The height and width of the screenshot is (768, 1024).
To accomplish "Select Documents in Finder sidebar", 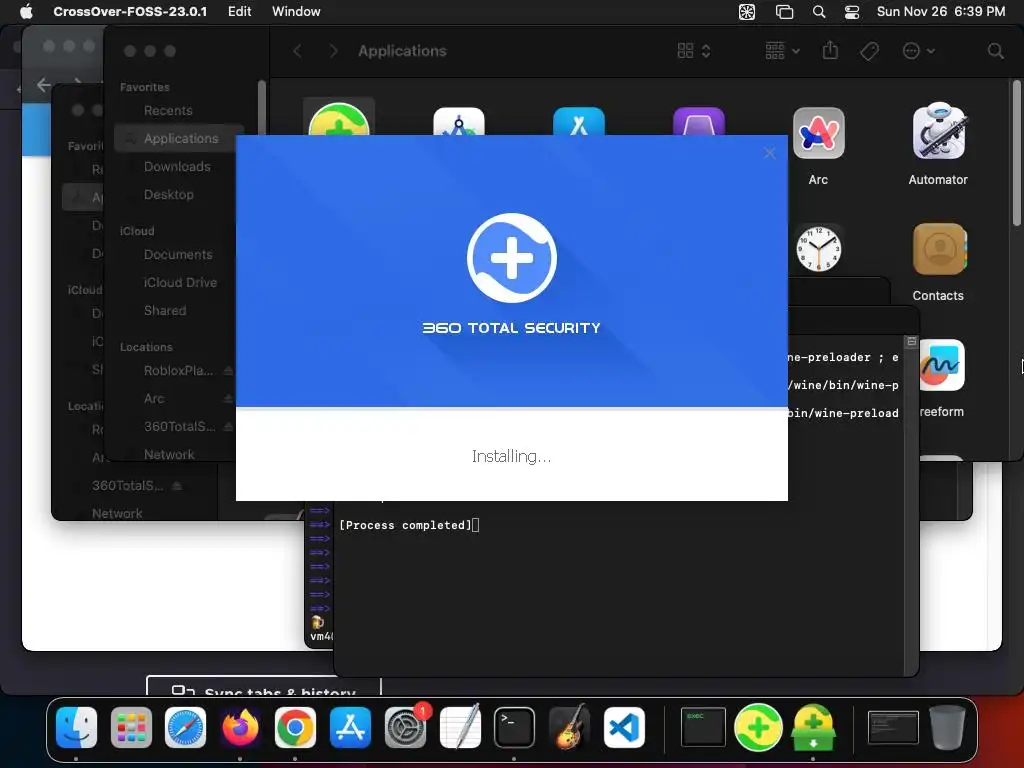I will 178,255.
